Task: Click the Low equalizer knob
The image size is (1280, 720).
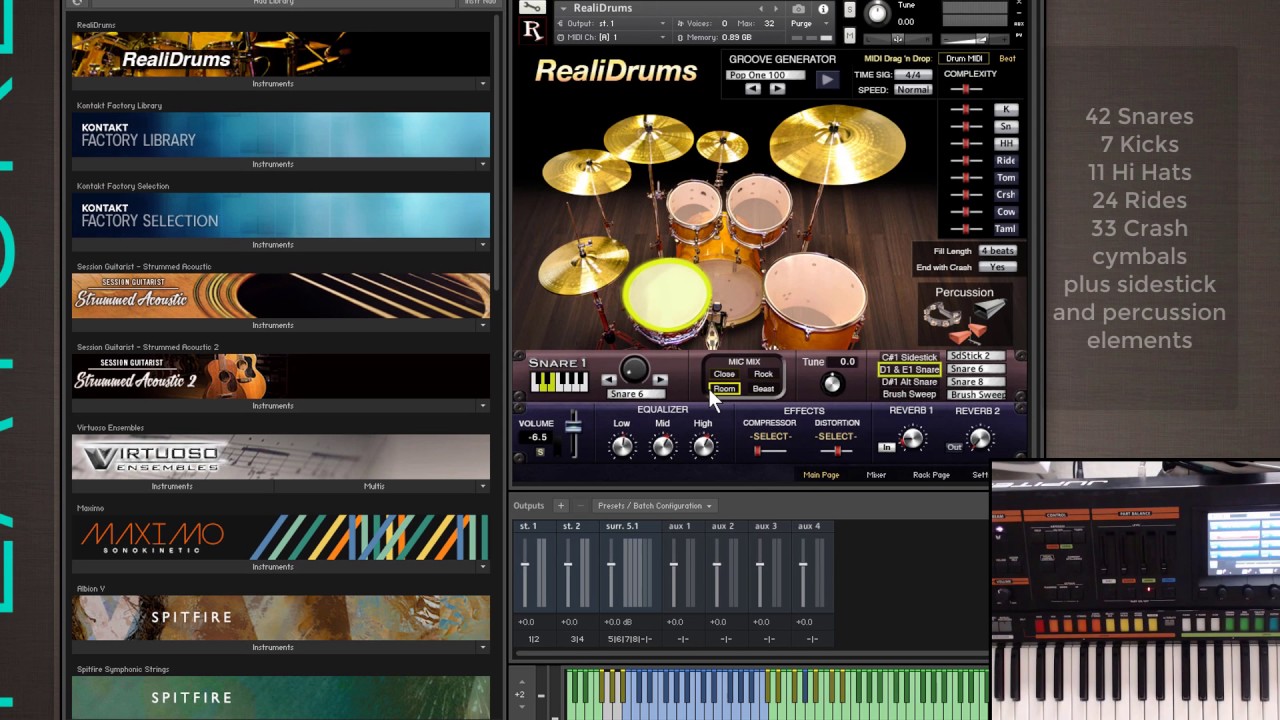Action: [622, 446]
